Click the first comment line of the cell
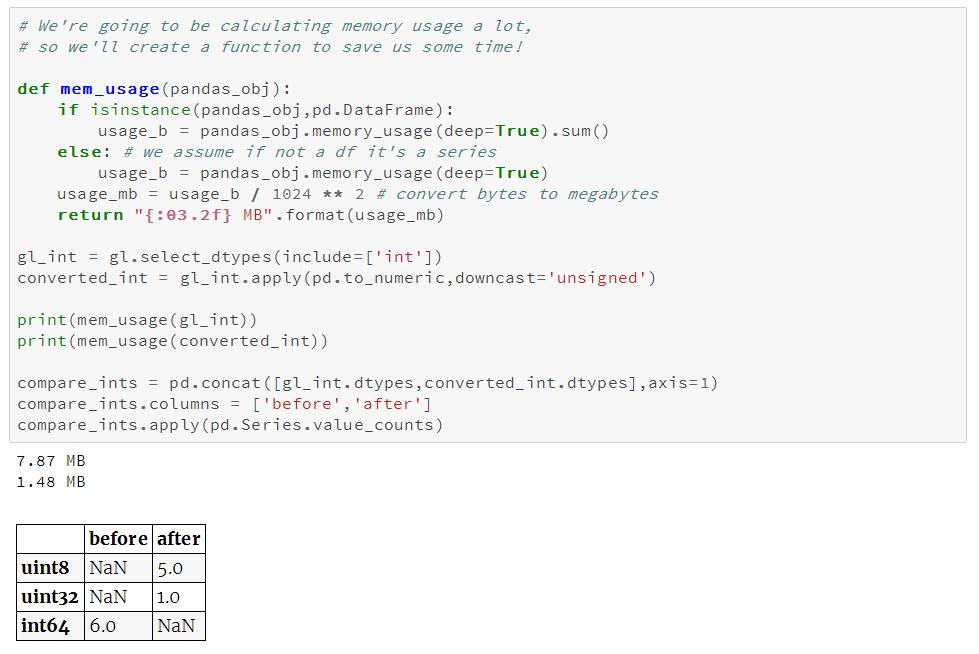Screen dimensions: 979x654 [x=275, y=26]
